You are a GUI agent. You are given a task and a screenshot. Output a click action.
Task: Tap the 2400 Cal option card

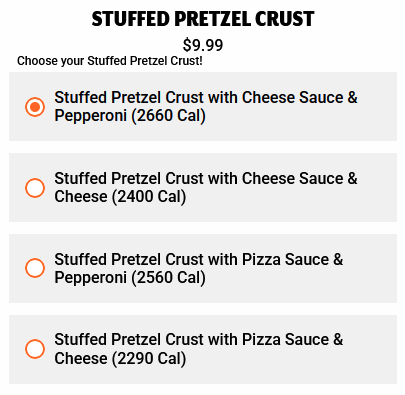click(x=203, y=188)
